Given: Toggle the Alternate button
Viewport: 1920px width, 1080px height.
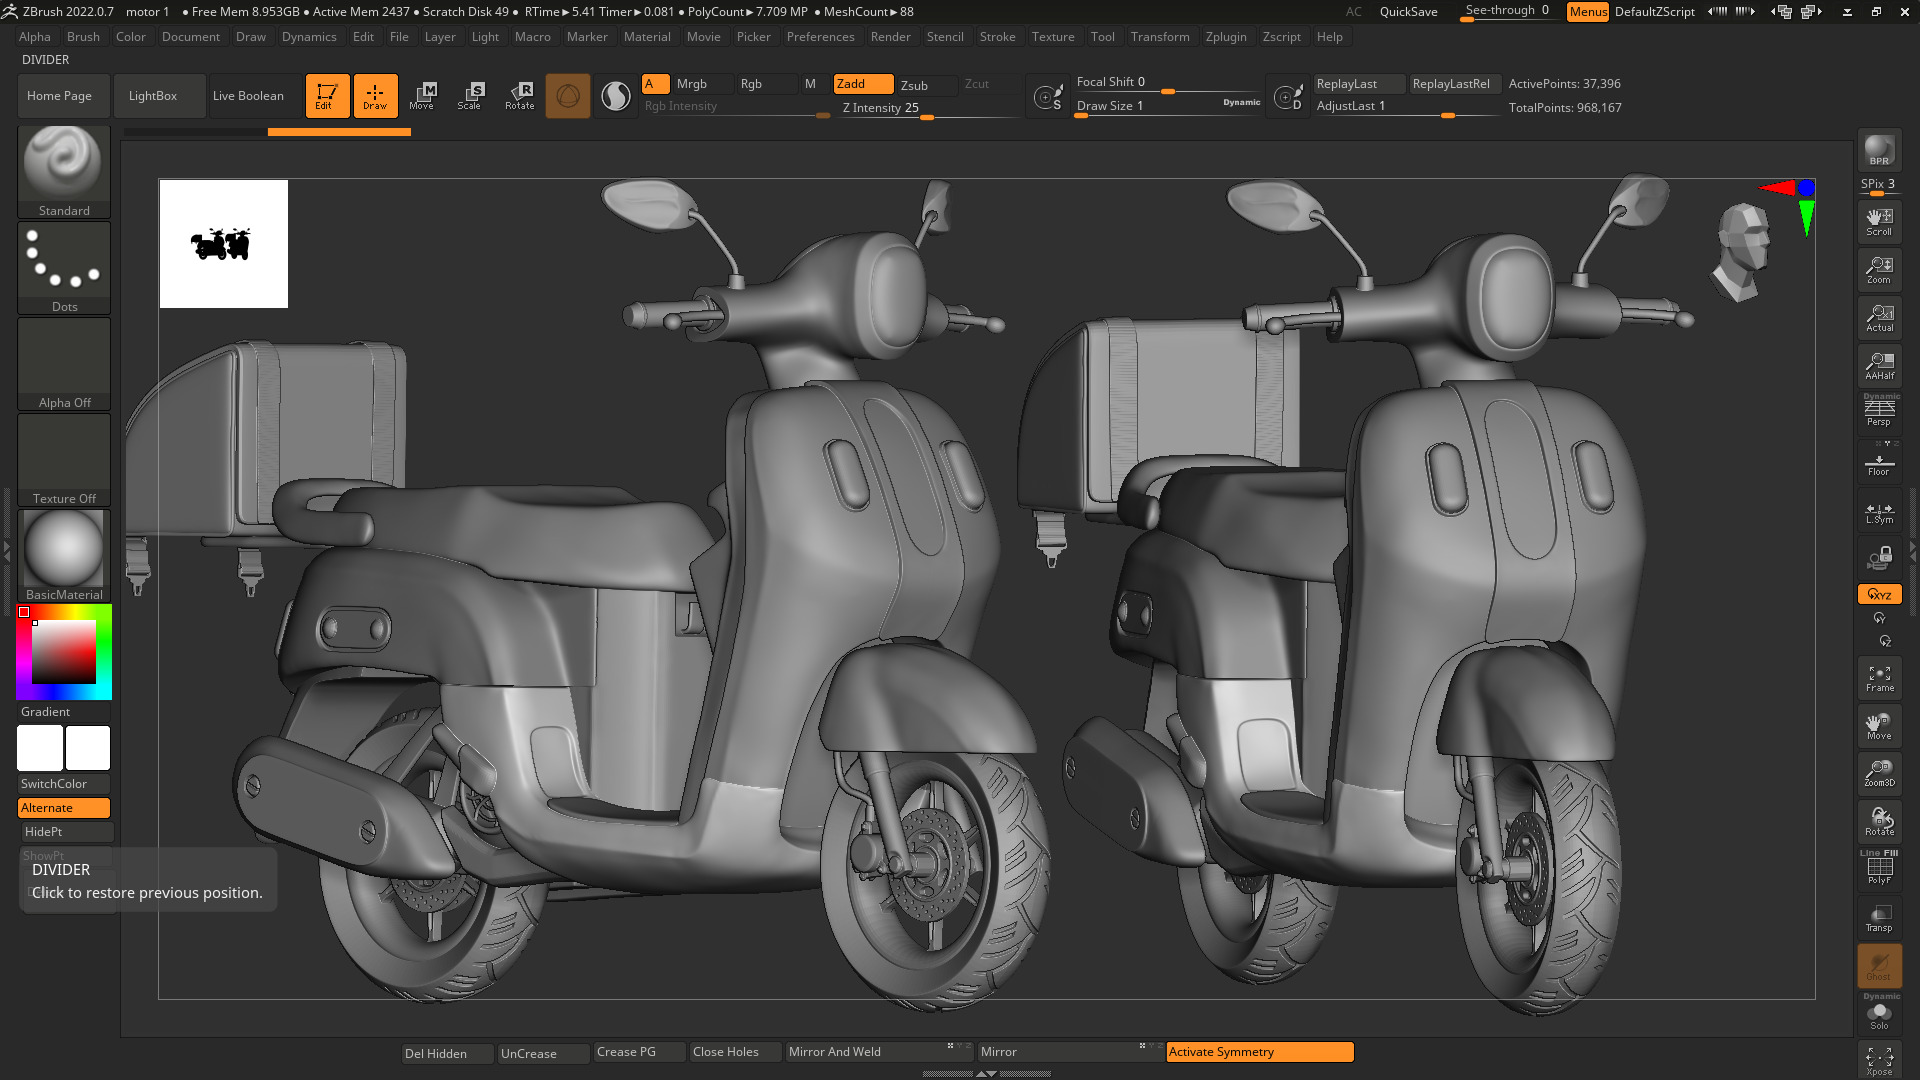Looking at the screenshot, I should pos(64,808).
